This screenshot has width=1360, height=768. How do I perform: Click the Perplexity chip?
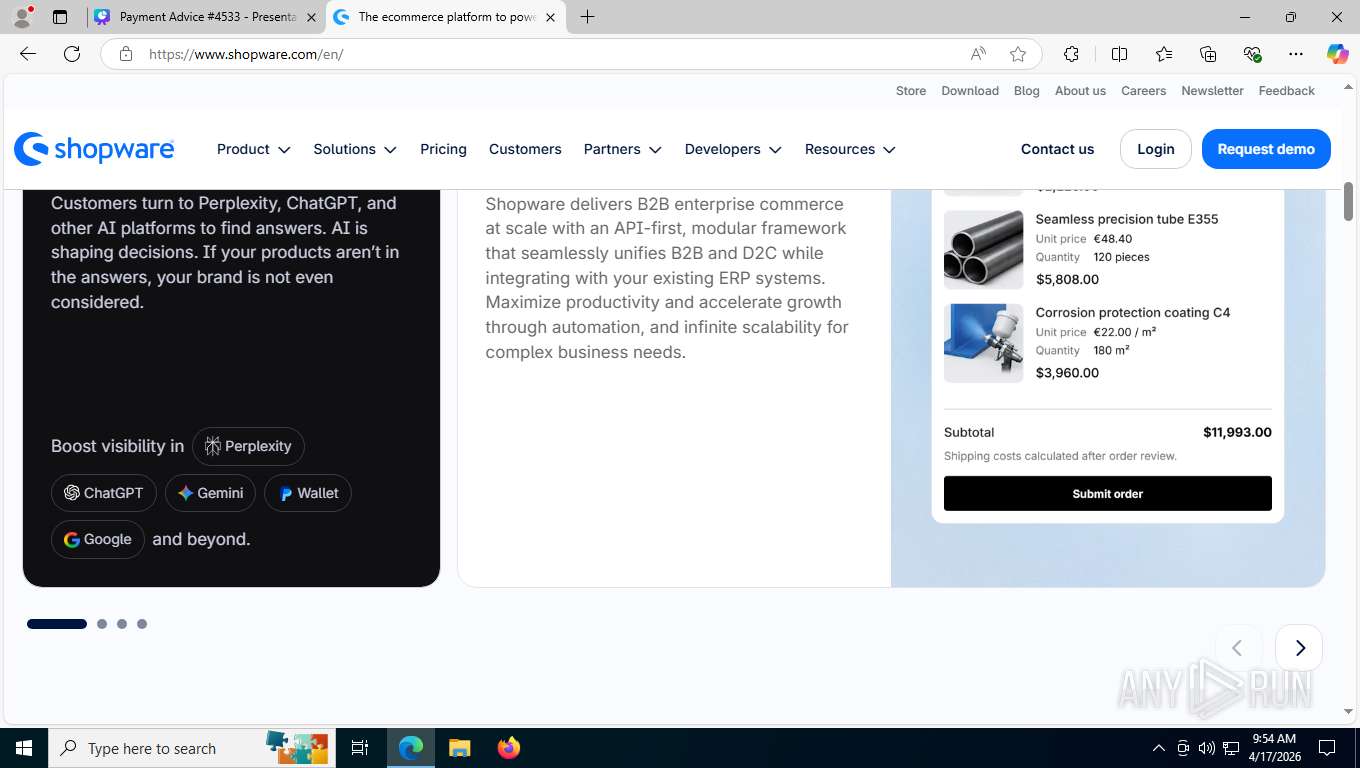[248, 446]
